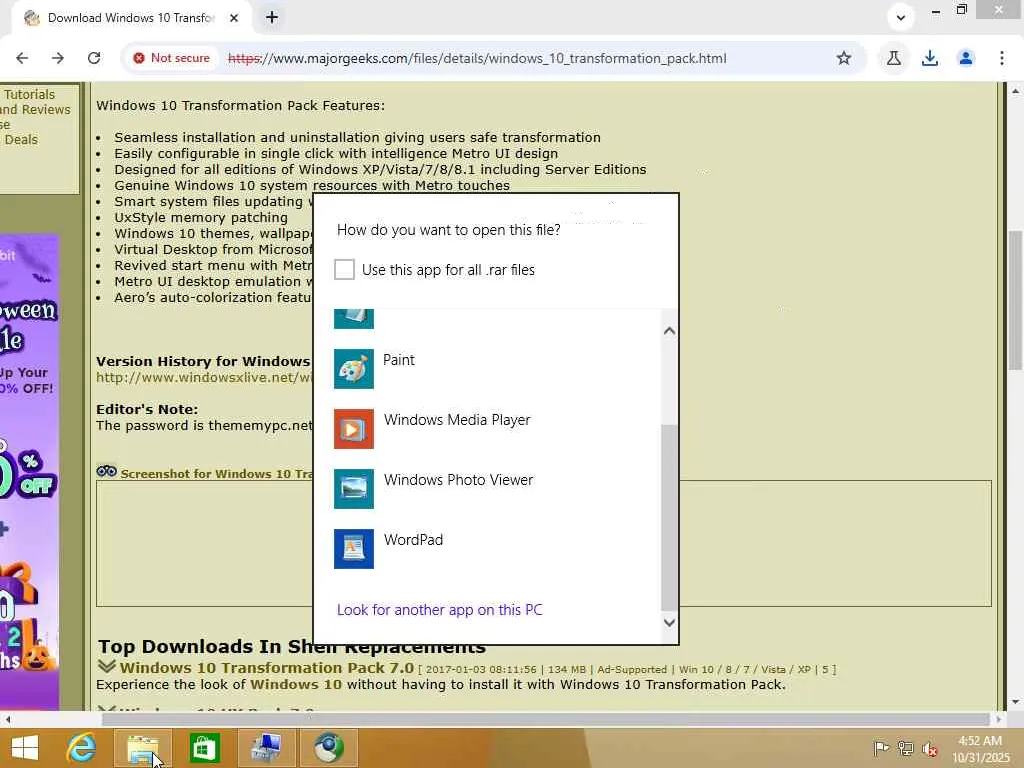Click muted volume tray icon
This screenshot has height=768, width=1024.
pos(929,748)
